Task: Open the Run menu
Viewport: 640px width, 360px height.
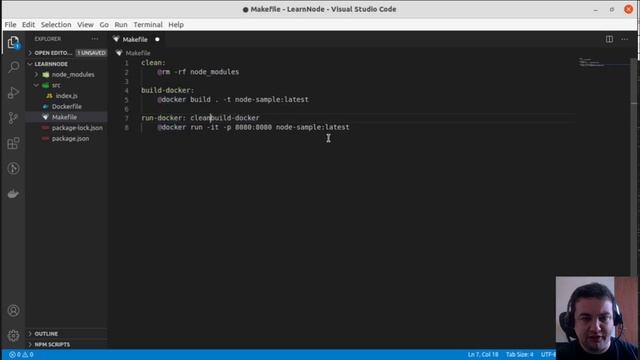Action: coord(121,25)
